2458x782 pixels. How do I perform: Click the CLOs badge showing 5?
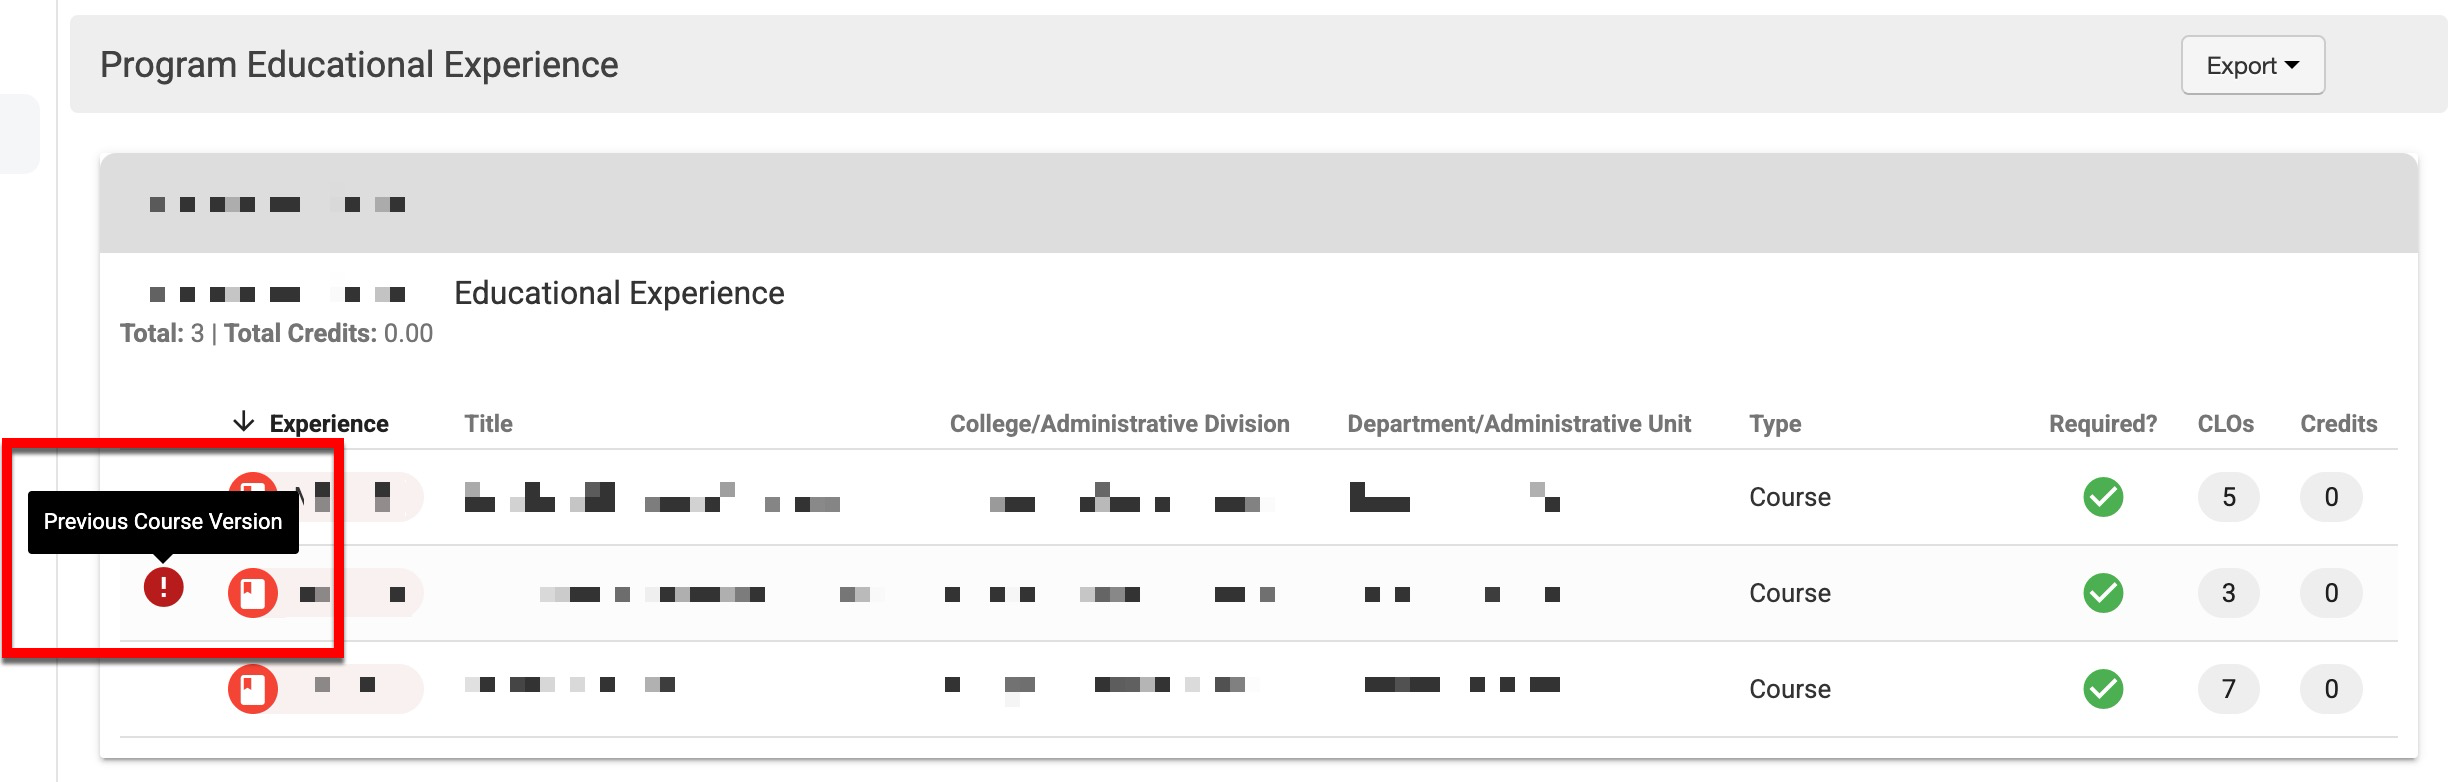(2228, 497)
